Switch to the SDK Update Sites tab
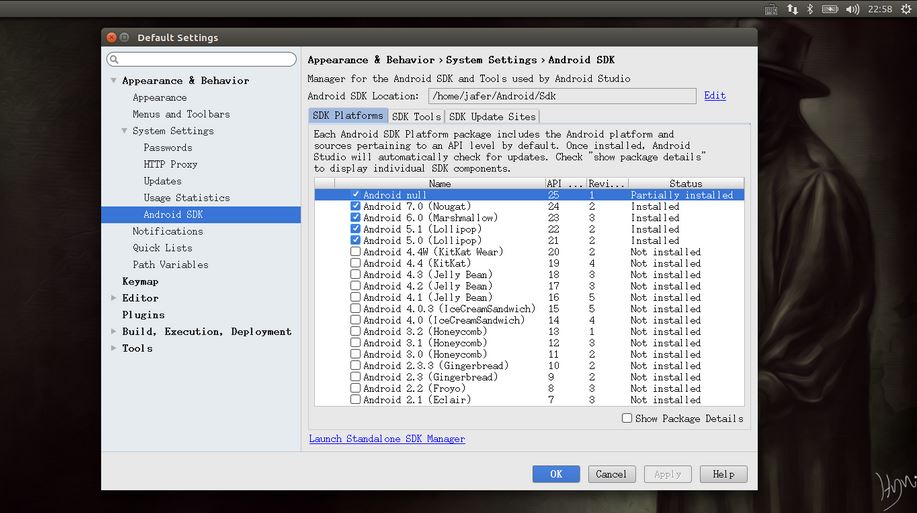This screenshot has width=917, height=513. pyautogui.click(x=492, y=116)
